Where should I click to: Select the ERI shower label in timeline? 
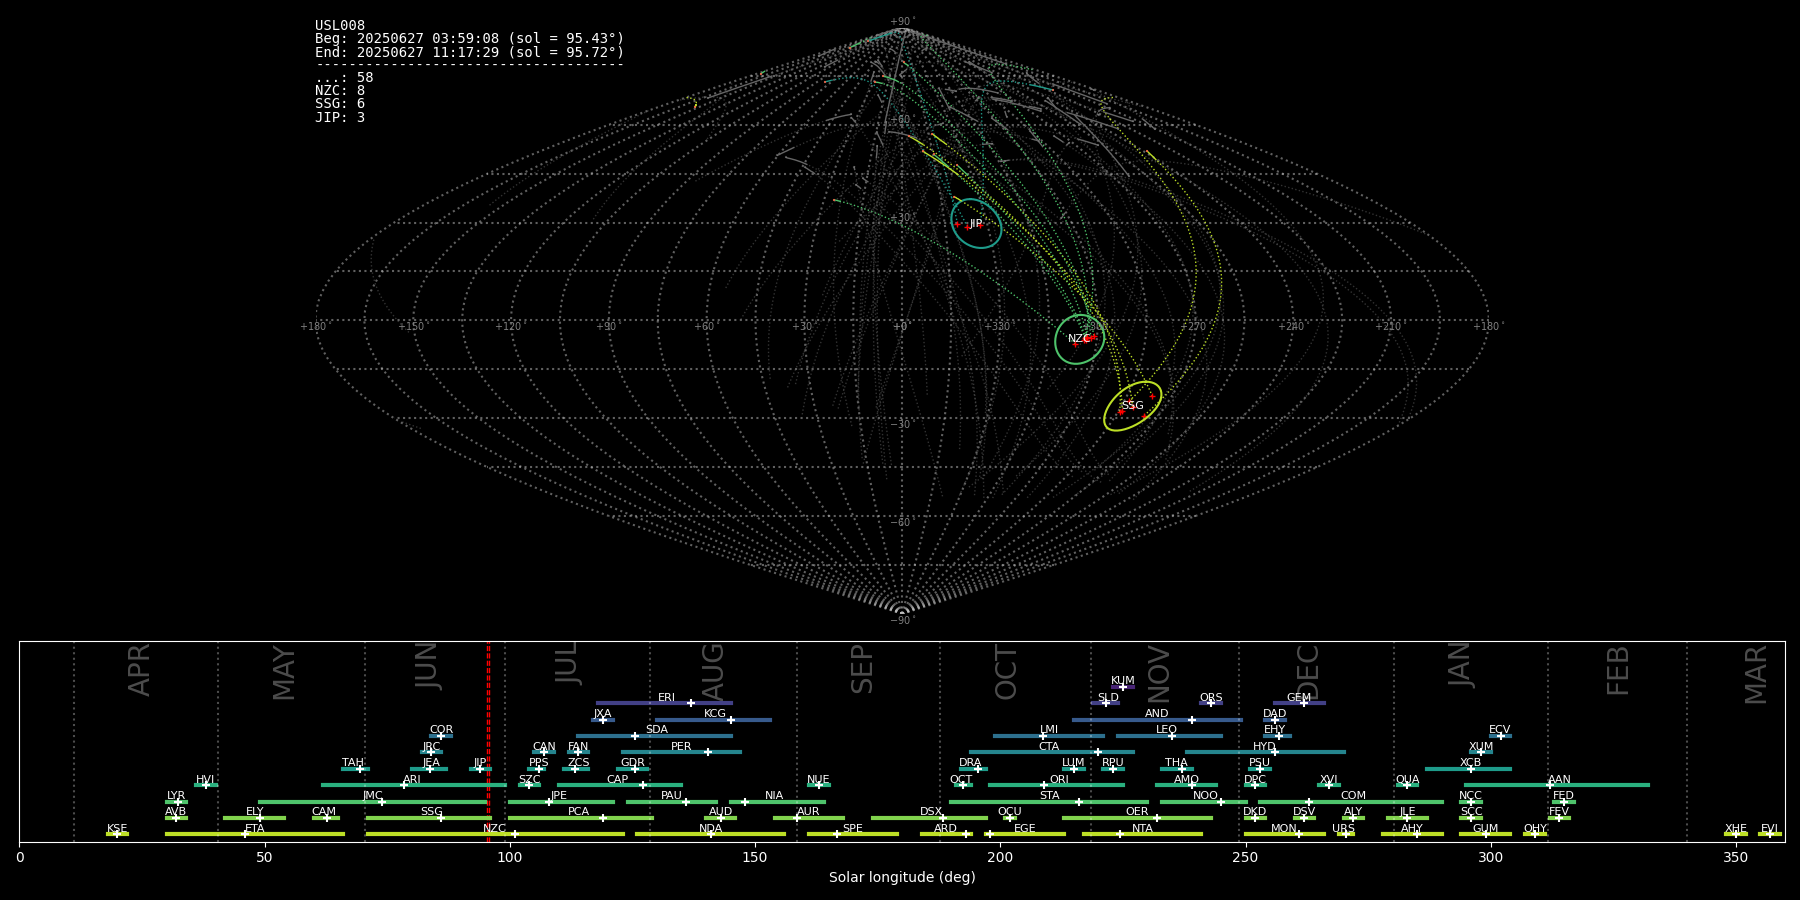pos(666,698)
